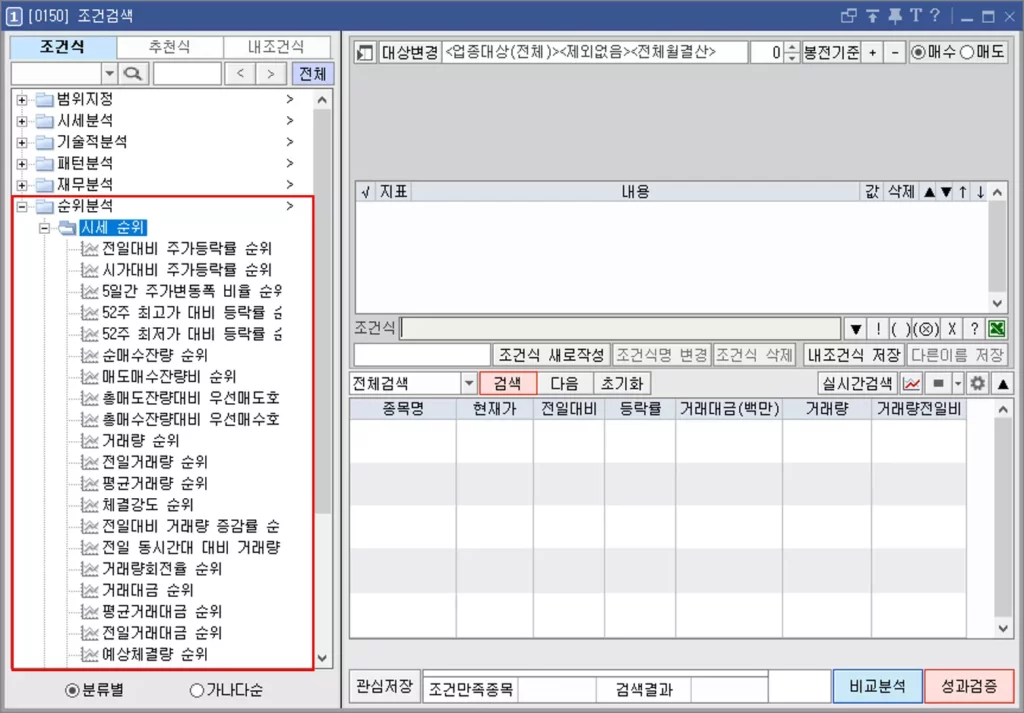This screenshot has width=1024, height=713.
Task: Click the 성과검증 button
Action: click(x=970, y=686)
